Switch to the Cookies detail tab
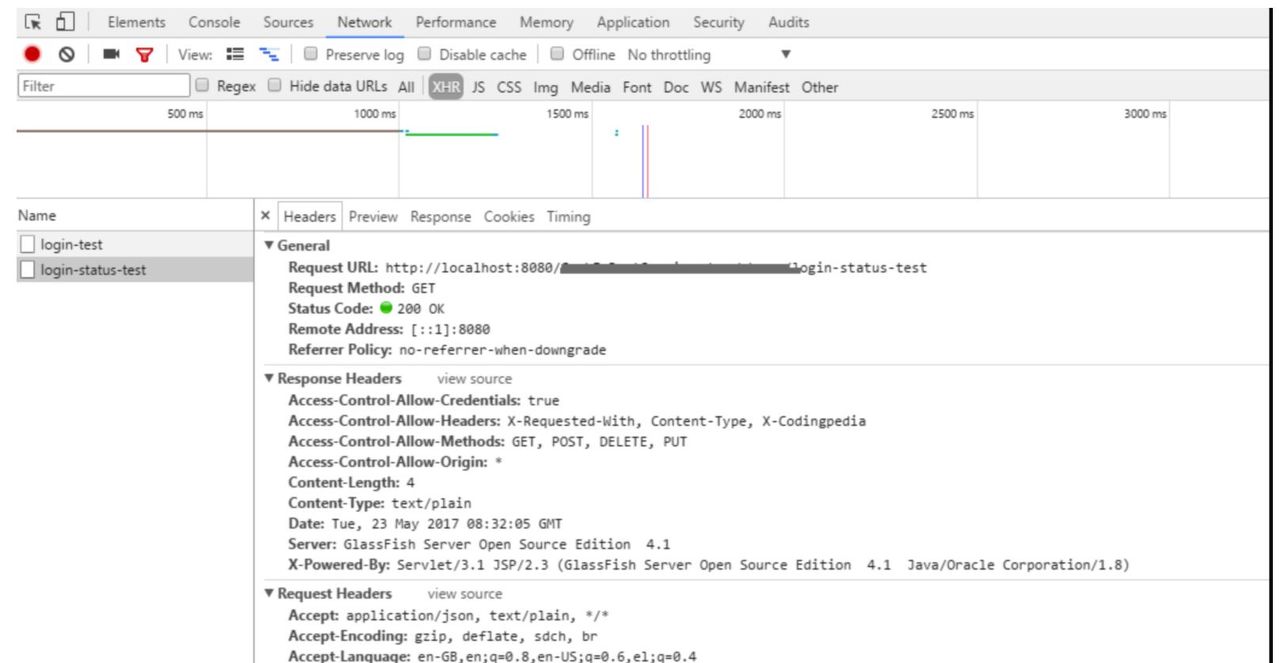 pos(509,216)
